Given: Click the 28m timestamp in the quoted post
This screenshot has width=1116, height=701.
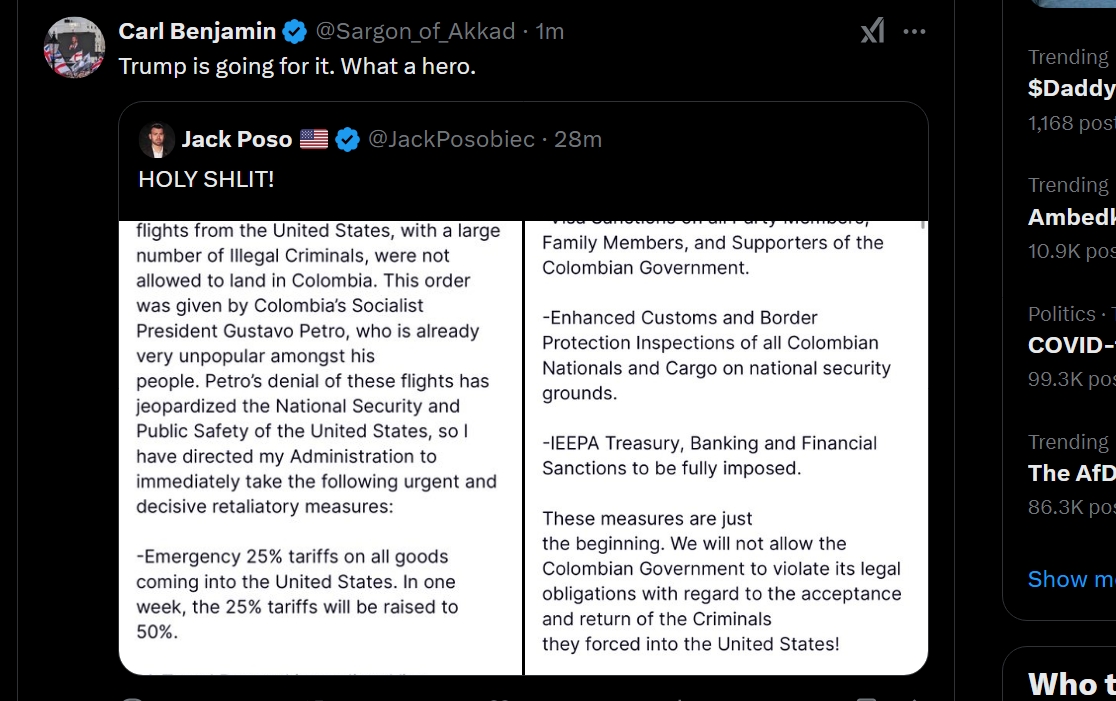Looking at the screenshot, I should 578,140.
